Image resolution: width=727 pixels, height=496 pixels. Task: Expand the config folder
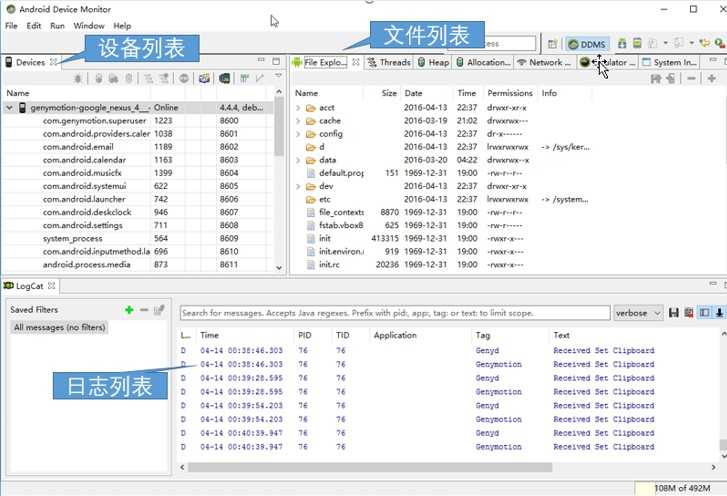[298, 134]
